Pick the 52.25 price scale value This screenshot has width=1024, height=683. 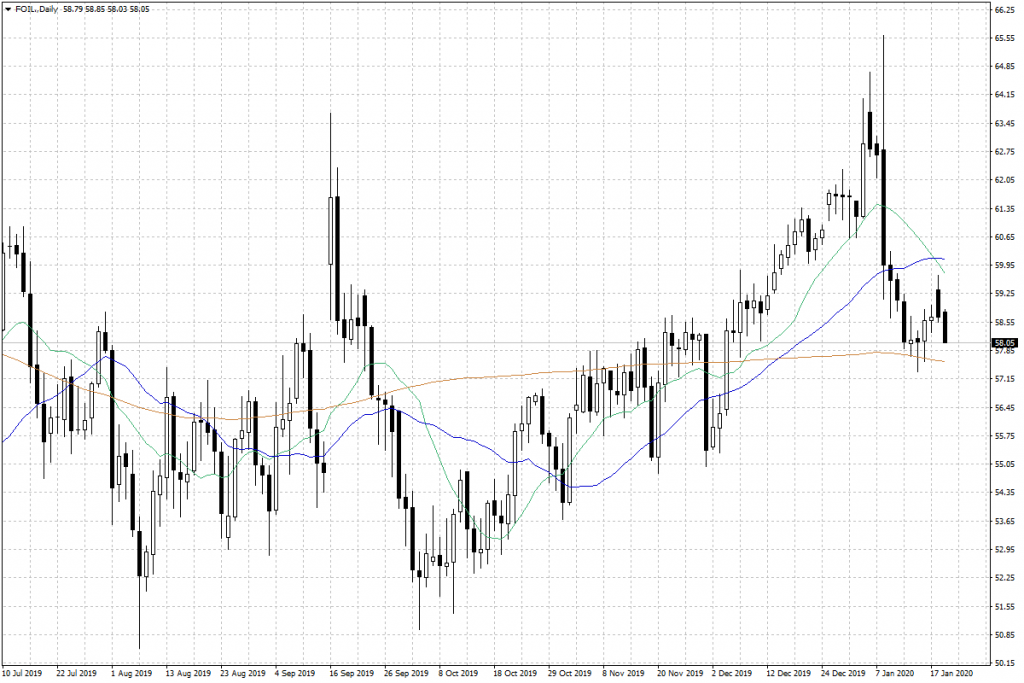tap(1005, 579)
